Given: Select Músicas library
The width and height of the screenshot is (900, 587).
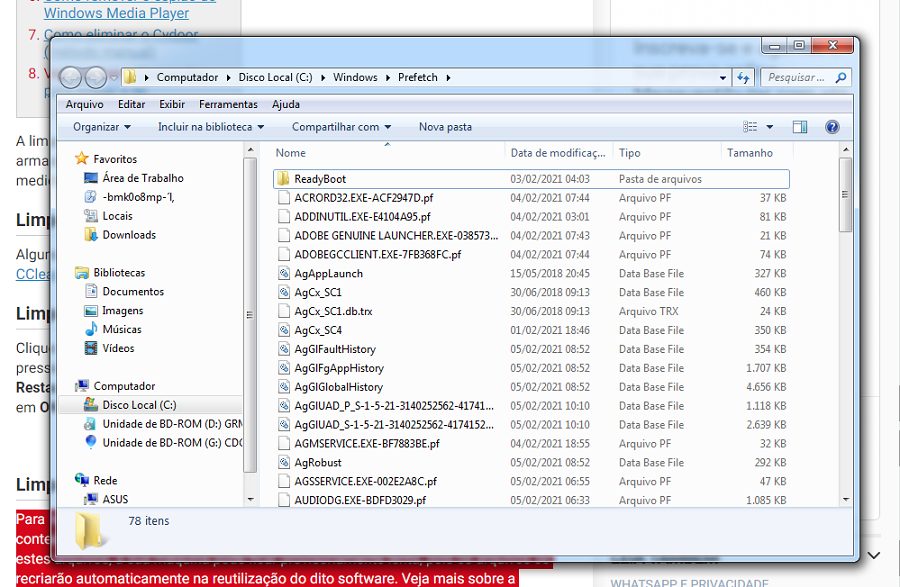Looking at the screenshot, I should [x=122, y=330].
